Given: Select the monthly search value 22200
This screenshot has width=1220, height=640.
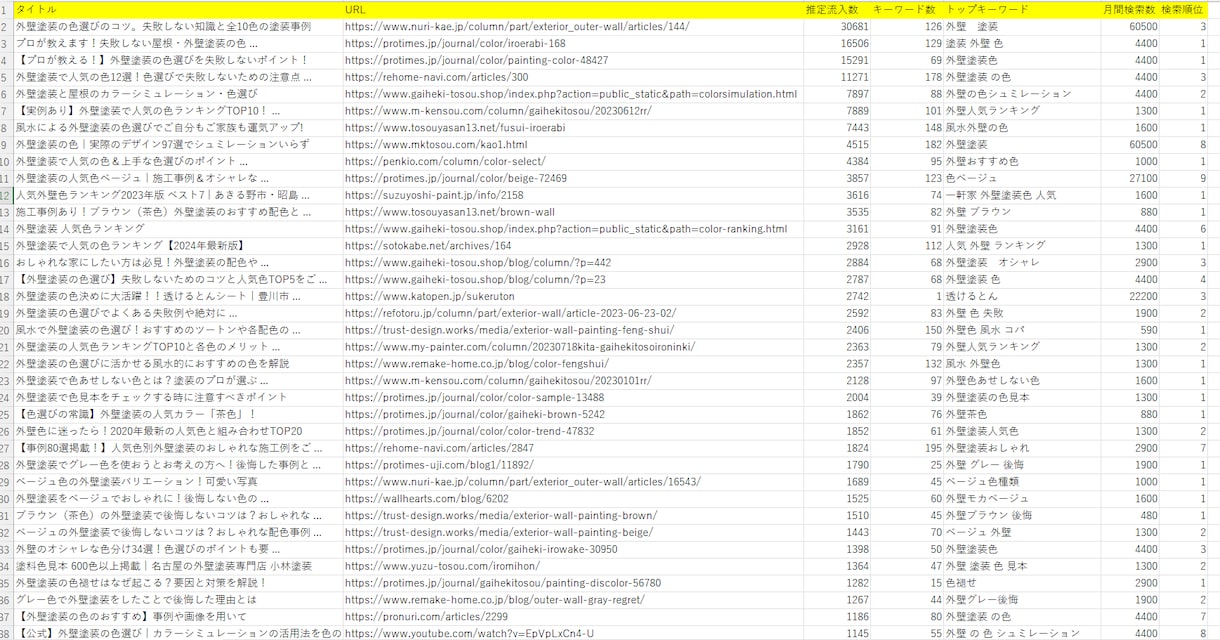Looking at the screenshot, I should pyautogui.click(x=1143, y=296).
